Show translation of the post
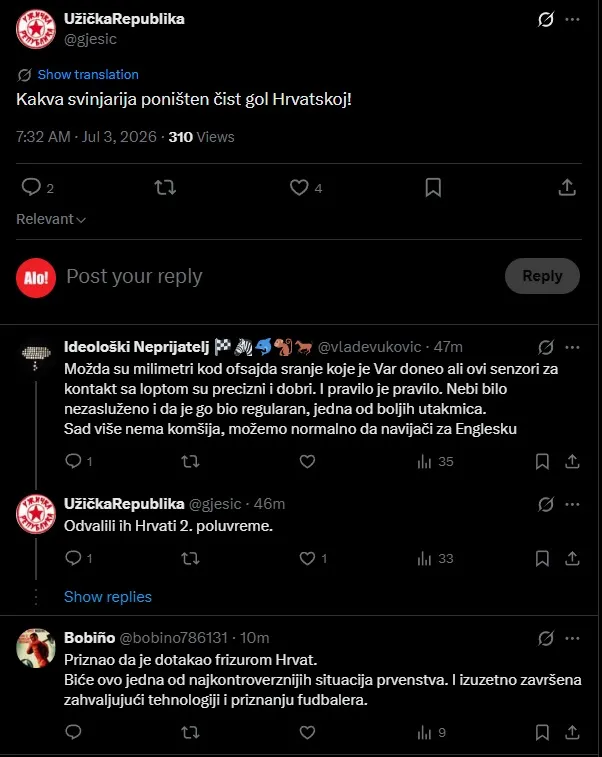Image resolution: width=602 pixels, height=757 pixels. tap(88, 75)
